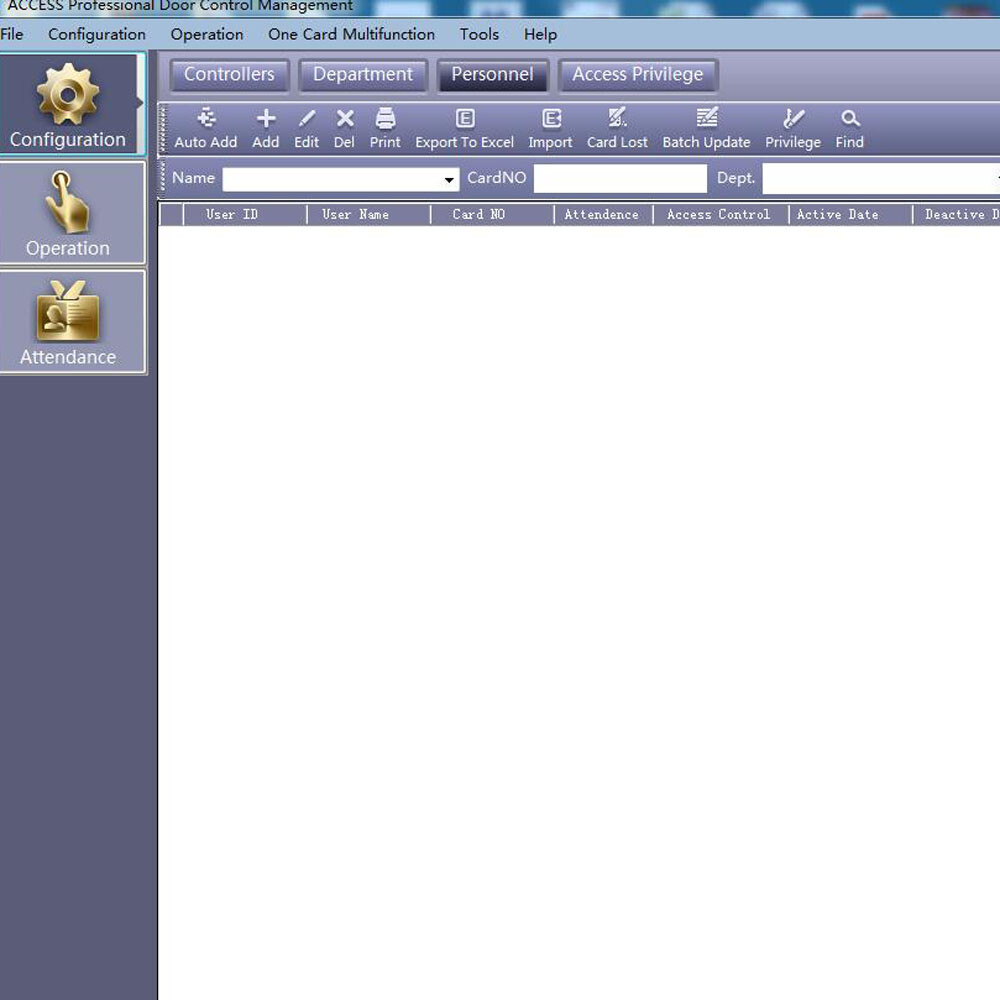Sort by the User ID column header
Viewport: 1000px width, 1000px height.
click(x=232, y=214)
